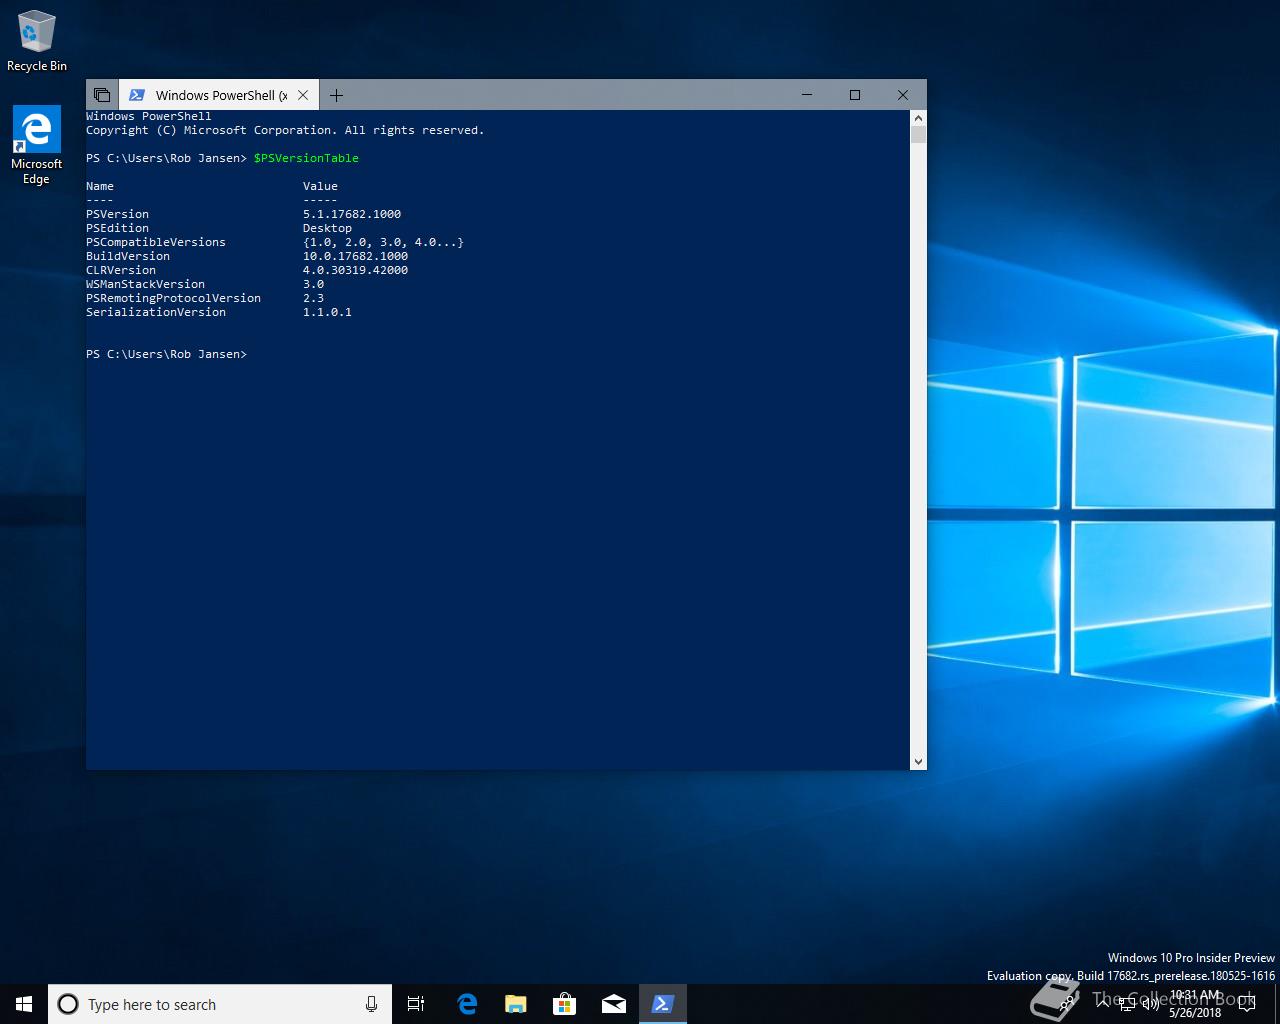Screen dimensions: 1280x1024
Task: Activate the Cortana circle icon
Action: coord(68,1004)
